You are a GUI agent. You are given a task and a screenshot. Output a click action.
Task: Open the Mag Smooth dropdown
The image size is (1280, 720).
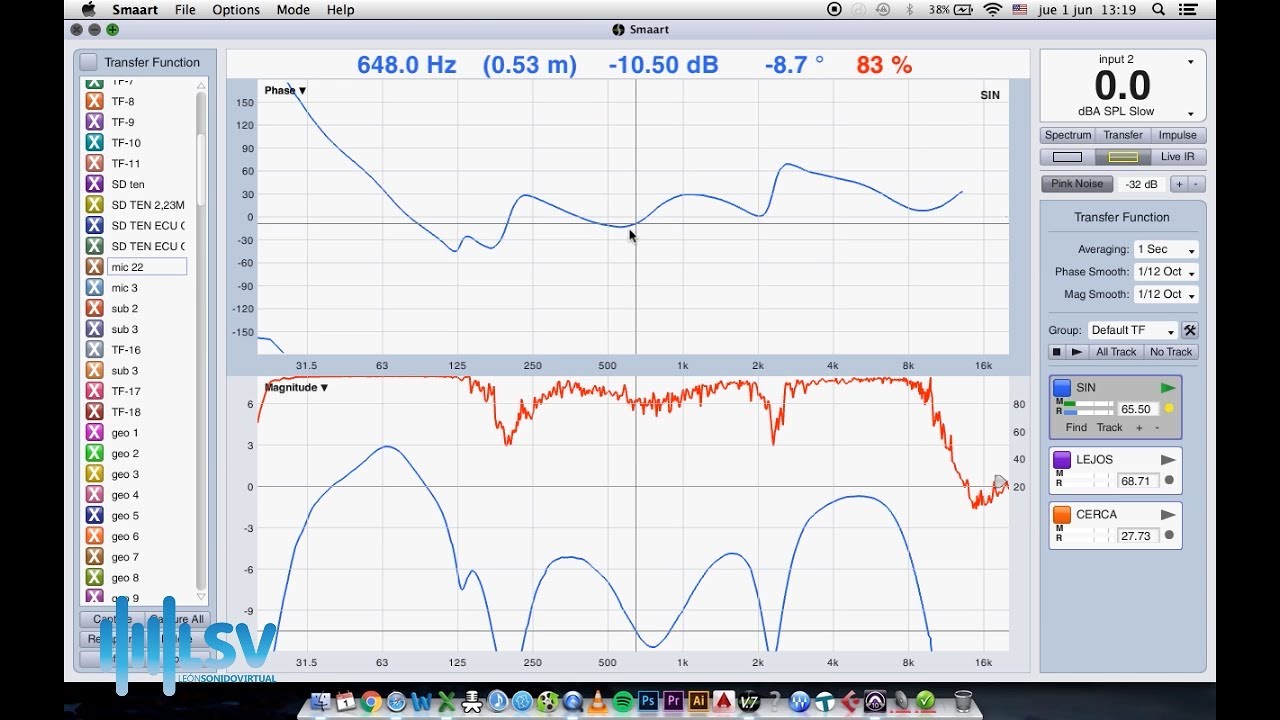[x=1166, y=295]
